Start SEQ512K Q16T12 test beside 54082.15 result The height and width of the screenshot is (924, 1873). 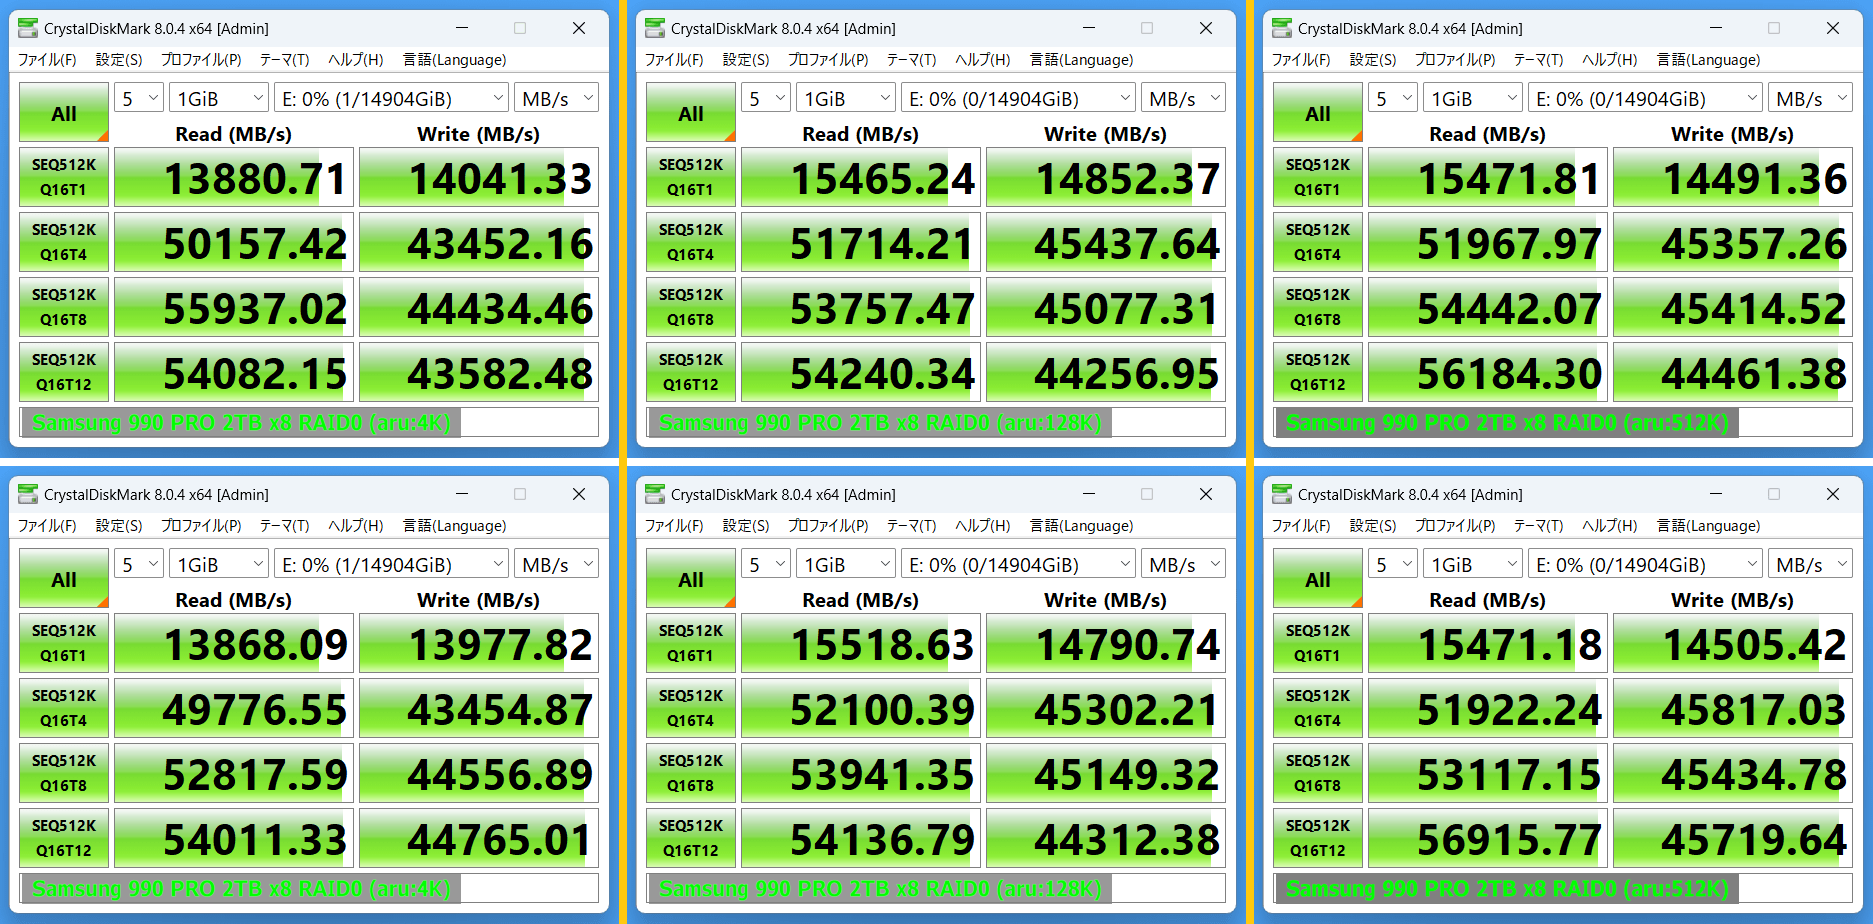tap(64, 372)
